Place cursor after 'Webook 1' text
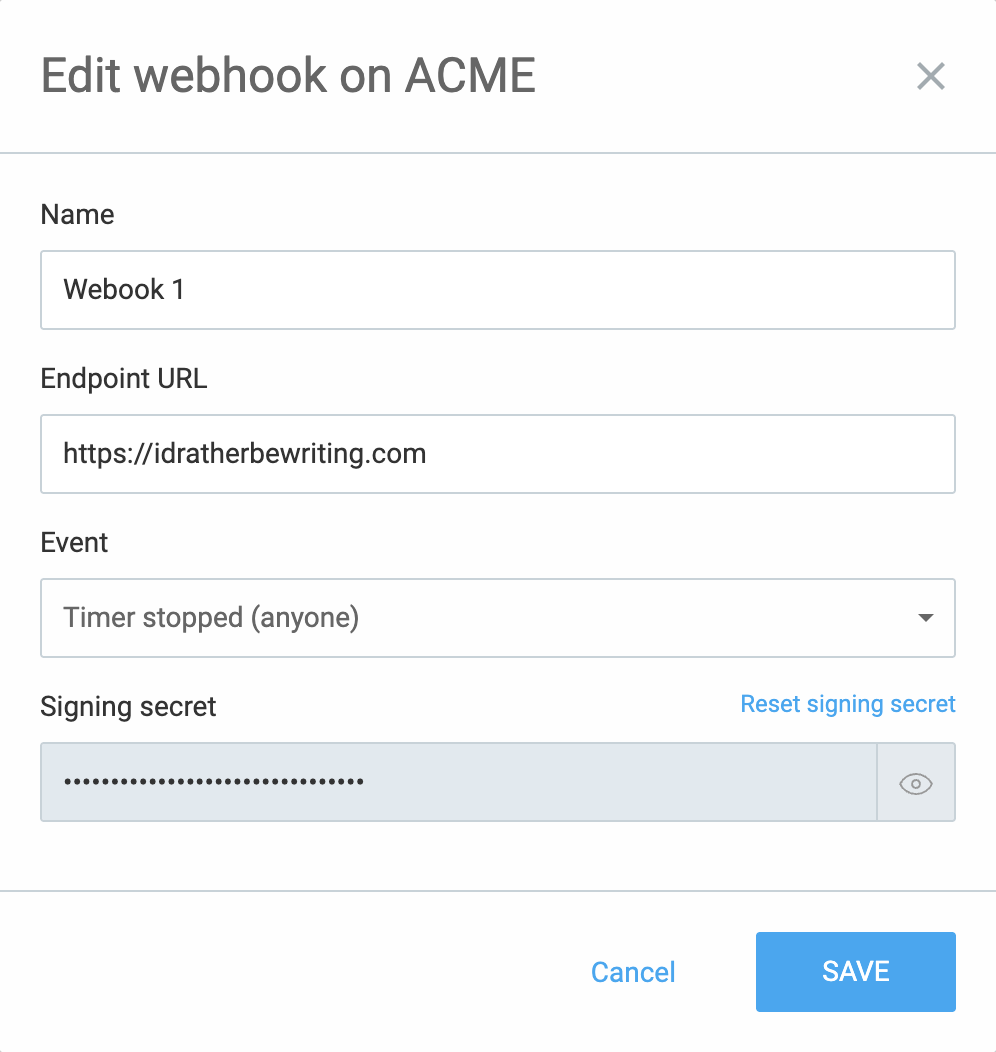Screen dimensions: 996x1052 tap(186, 290)
